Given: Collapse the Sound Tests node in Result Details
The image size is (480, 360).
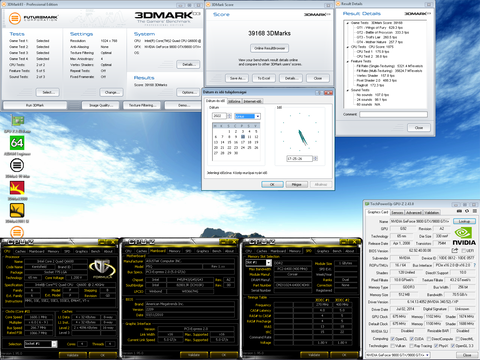Looking at the screenshot, I should coord(348,90).
